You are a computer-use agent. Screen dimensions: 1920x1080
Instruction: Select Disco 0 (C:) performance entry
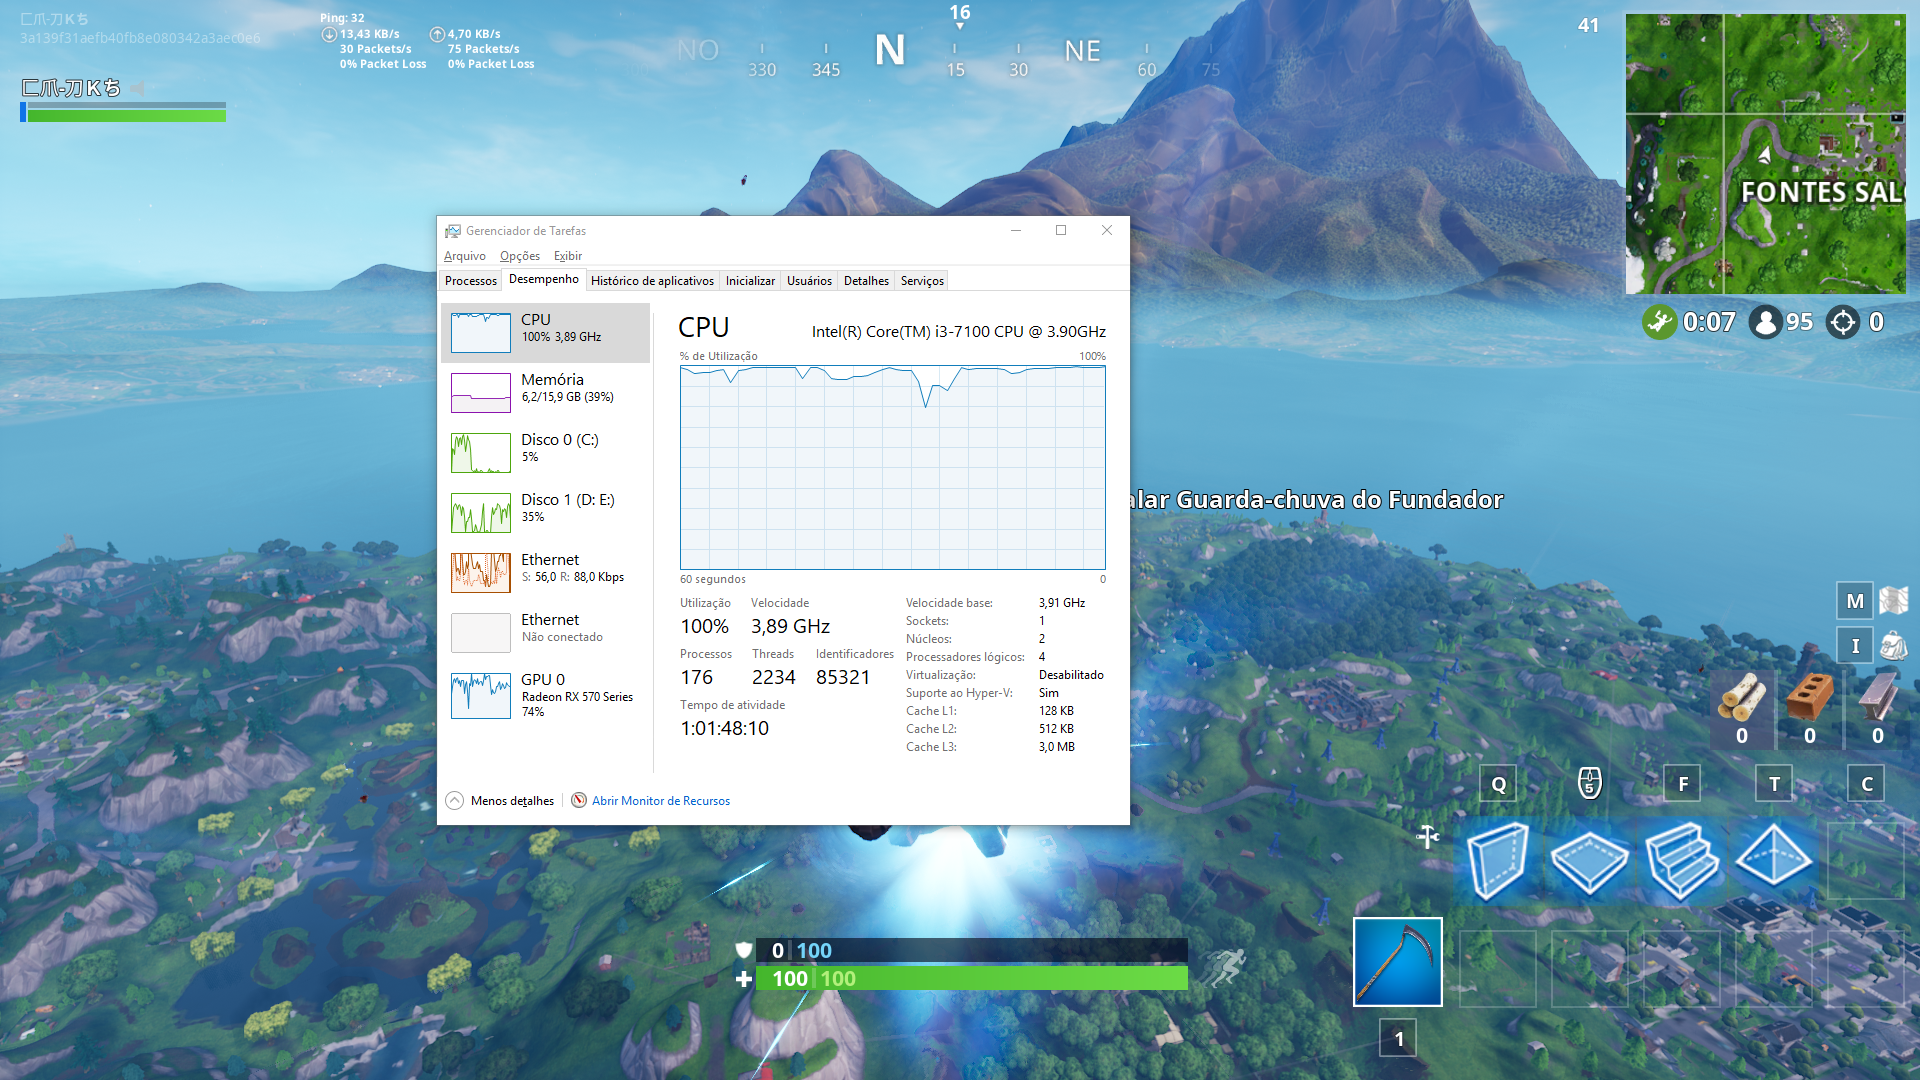[545, 453]
